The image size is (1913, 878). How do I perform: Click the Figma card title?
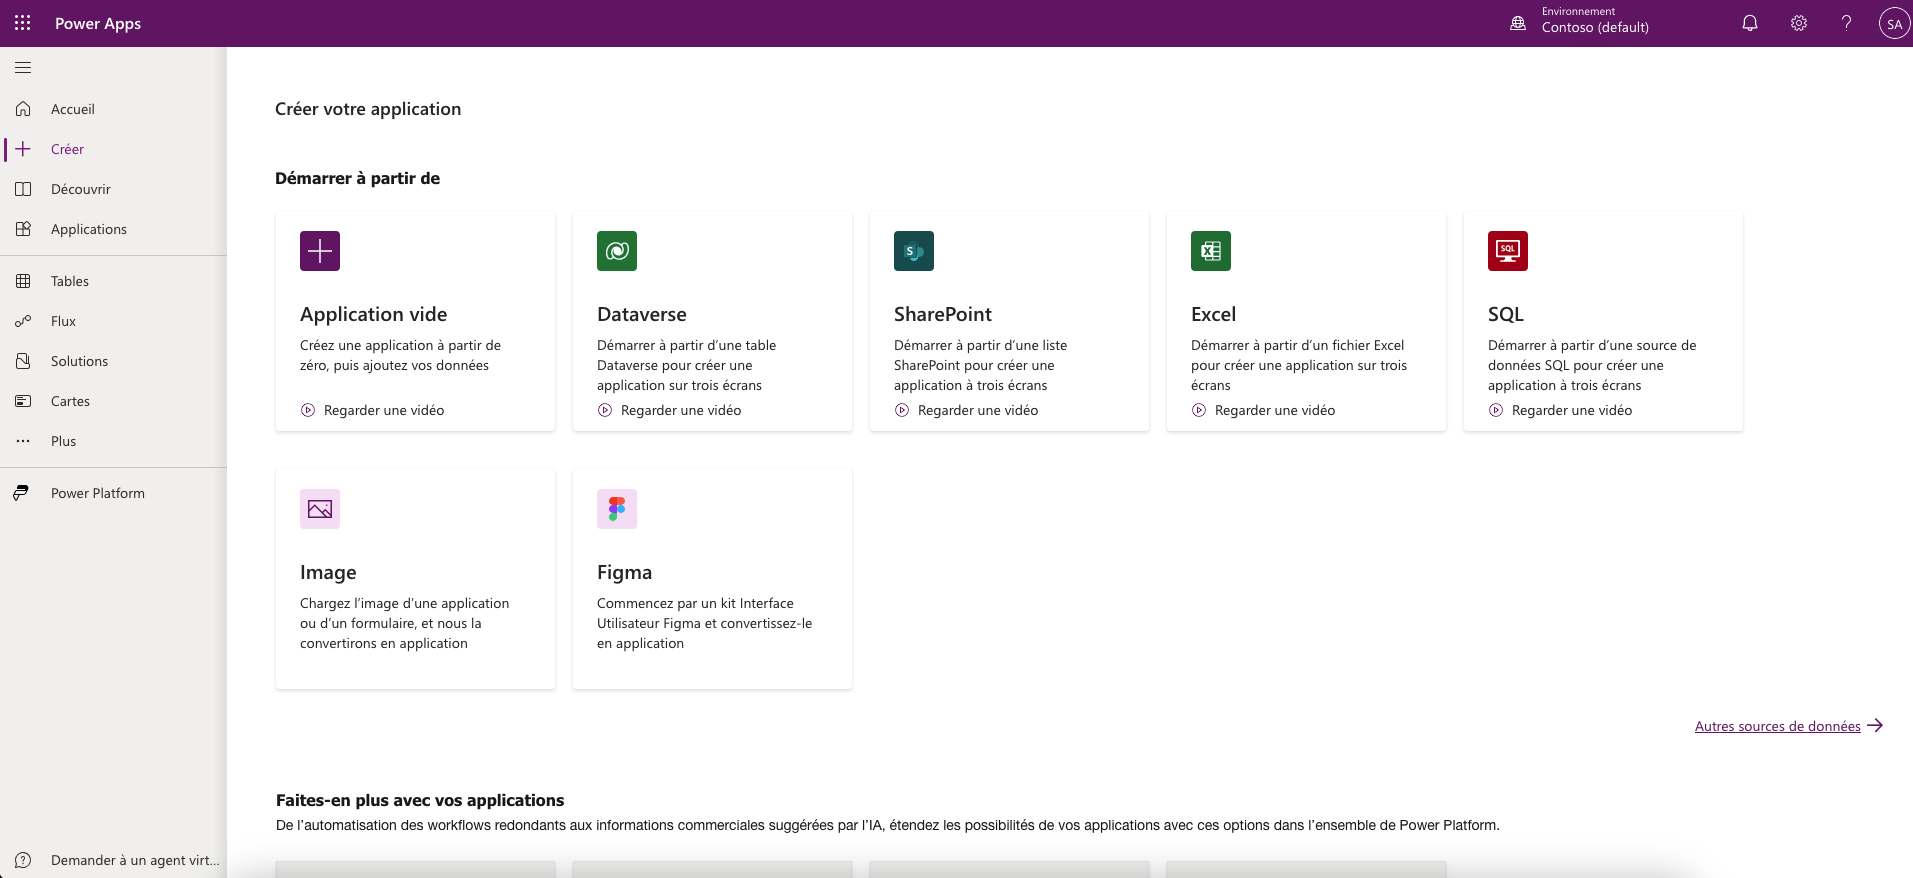click(x=625, y=572)
